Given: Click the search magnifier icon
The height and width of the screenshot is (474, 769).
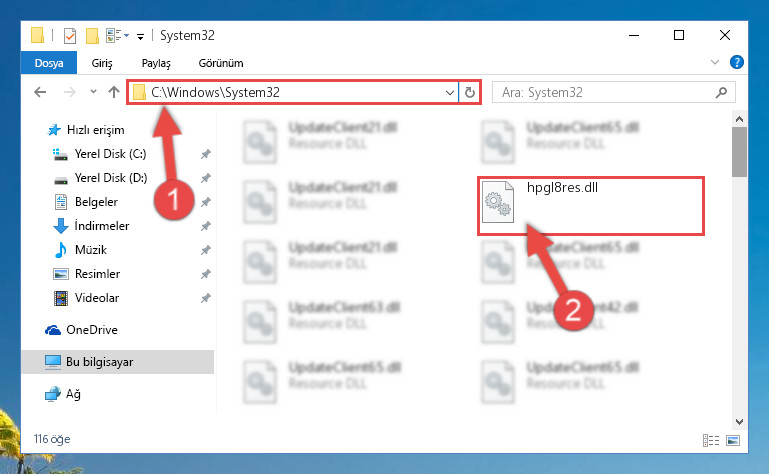Looking at the screenshot, I should (x=721, y=92).
